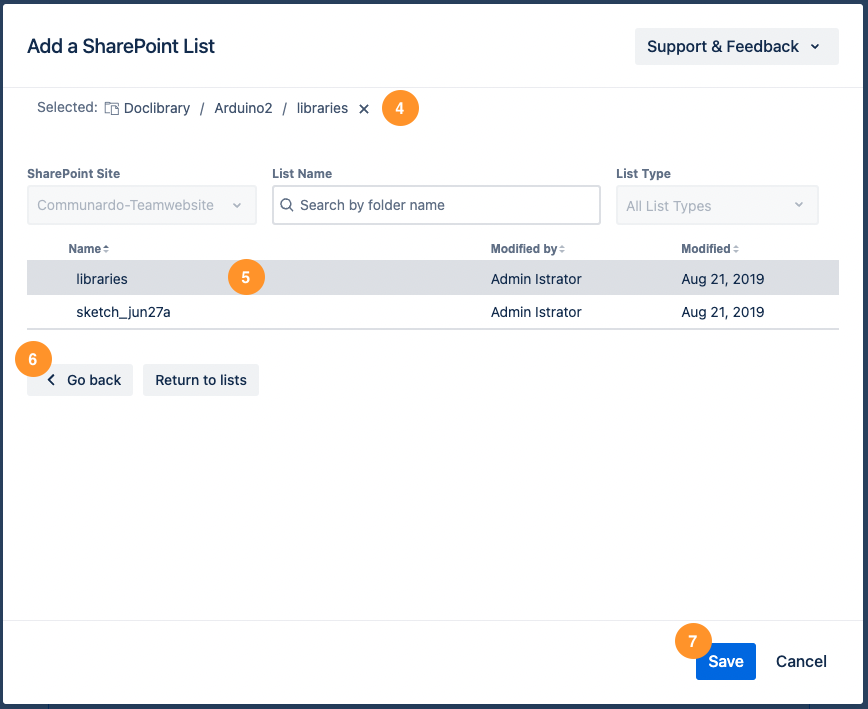Viewport: 868px width, 709px height.
Task: Open the All List Types dropdown
Action: (716, 206)
